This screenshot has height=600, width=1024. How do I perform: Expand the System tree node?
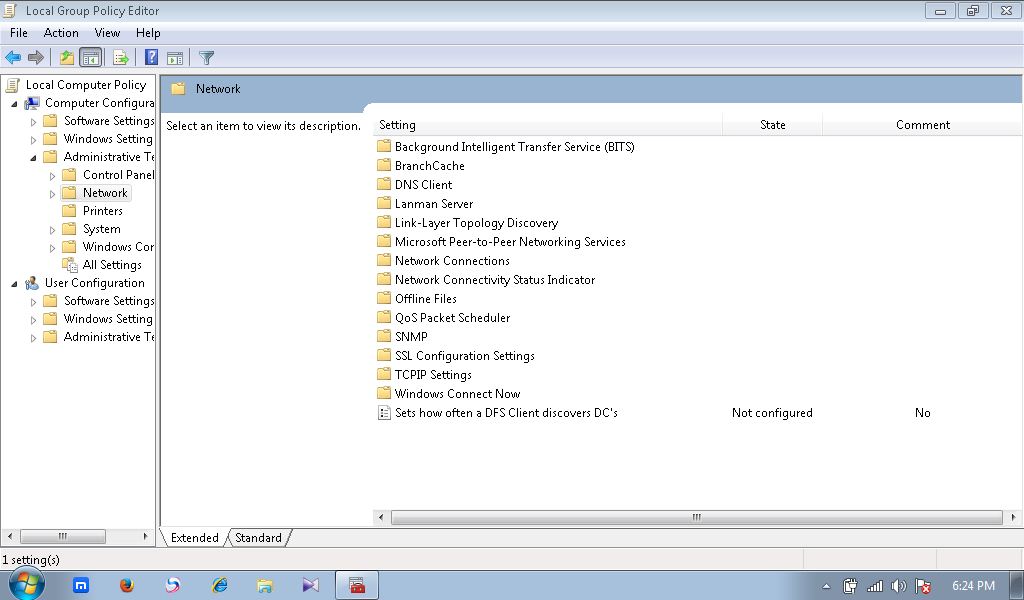(x=52, y=230)
